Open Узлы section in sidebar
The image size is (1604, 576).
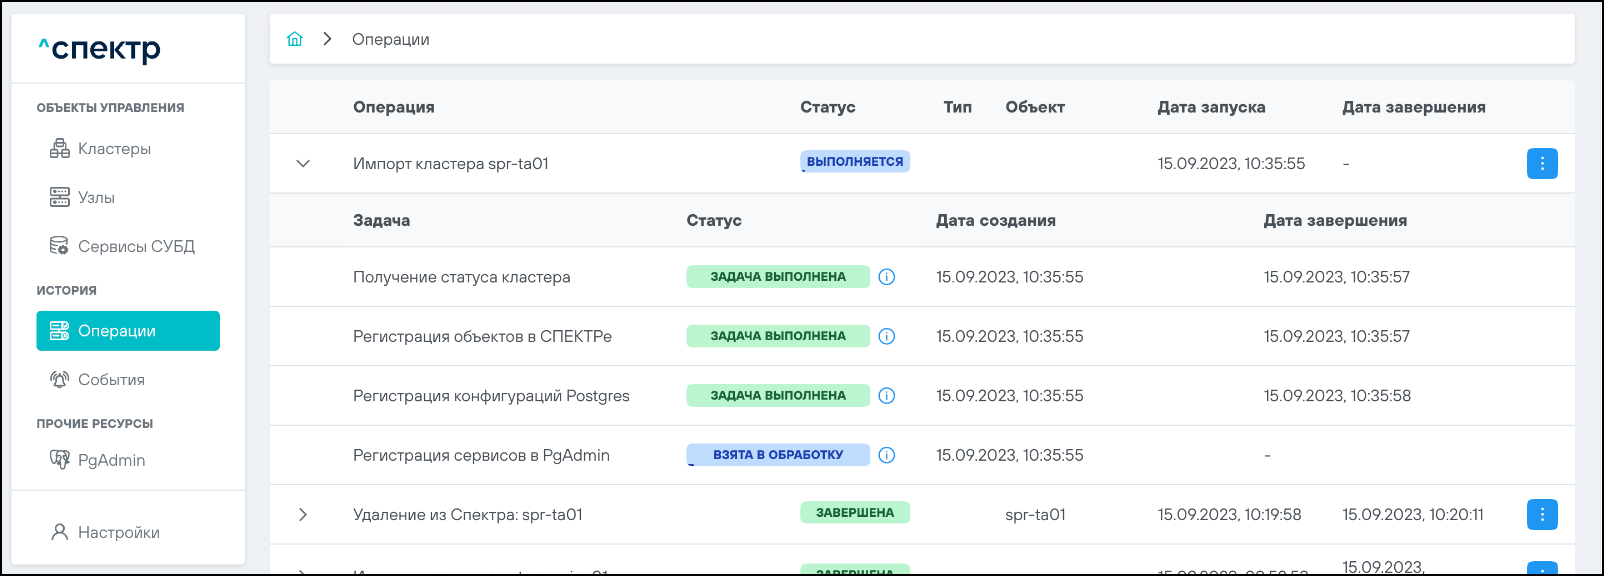click(x=96, y=198)
